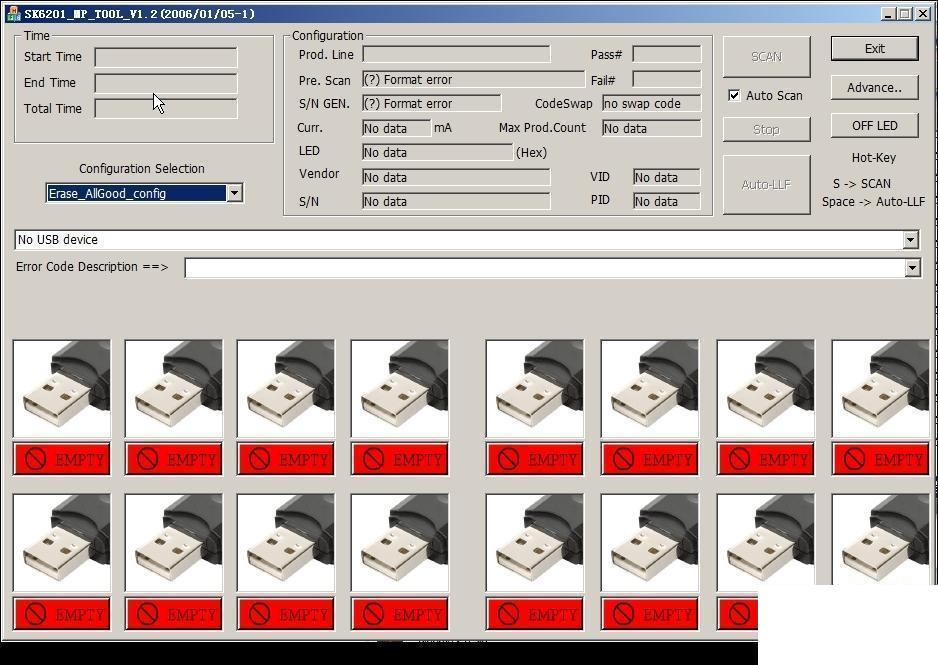Open the Advance.. settings button
Image resolution: width=938 pixels, height=665 pixels.
[x=875, y=88]
